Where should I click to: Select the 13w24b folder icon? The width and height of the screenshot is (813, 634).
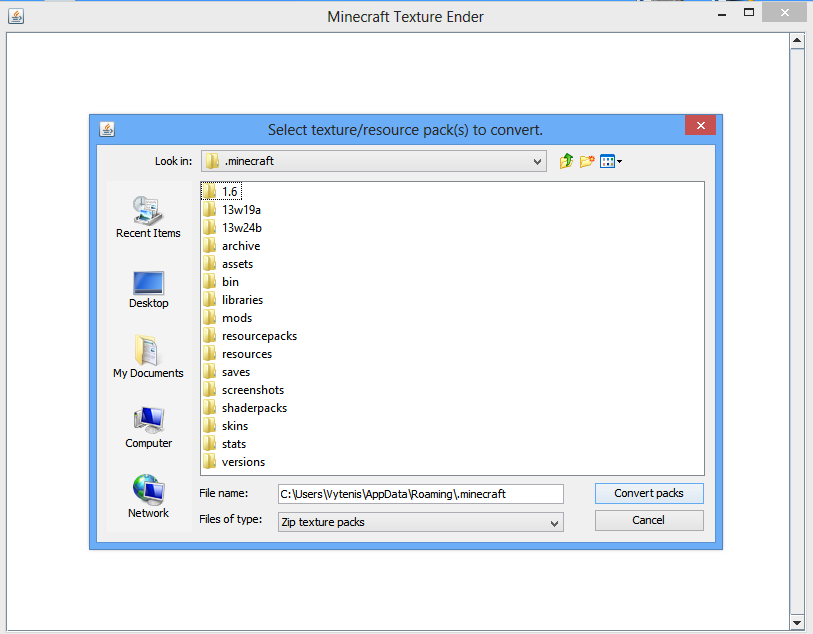(x=209, y=228)
